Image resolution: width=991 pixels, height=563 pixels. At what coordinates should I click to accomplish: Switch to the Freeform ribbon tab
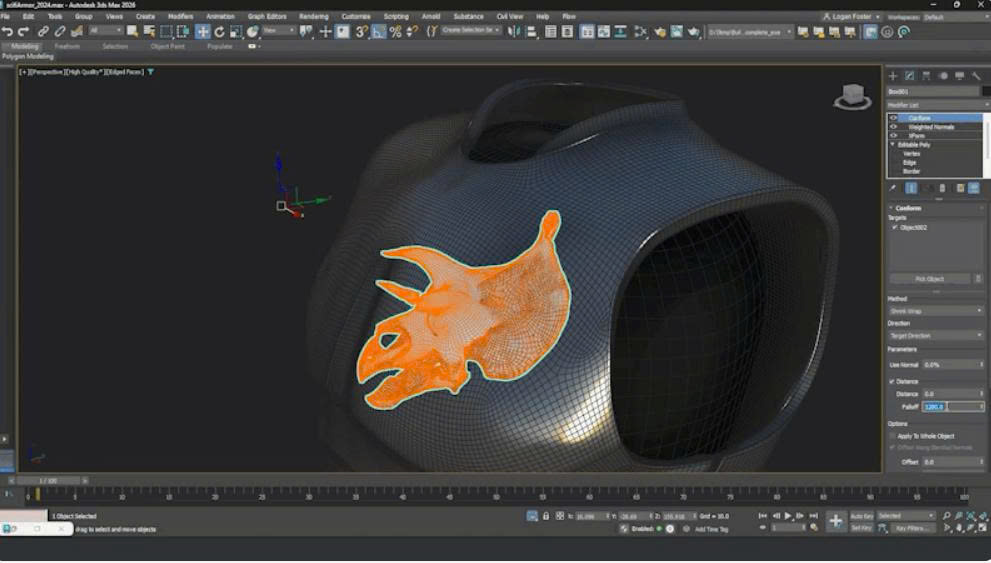[67, 46]
